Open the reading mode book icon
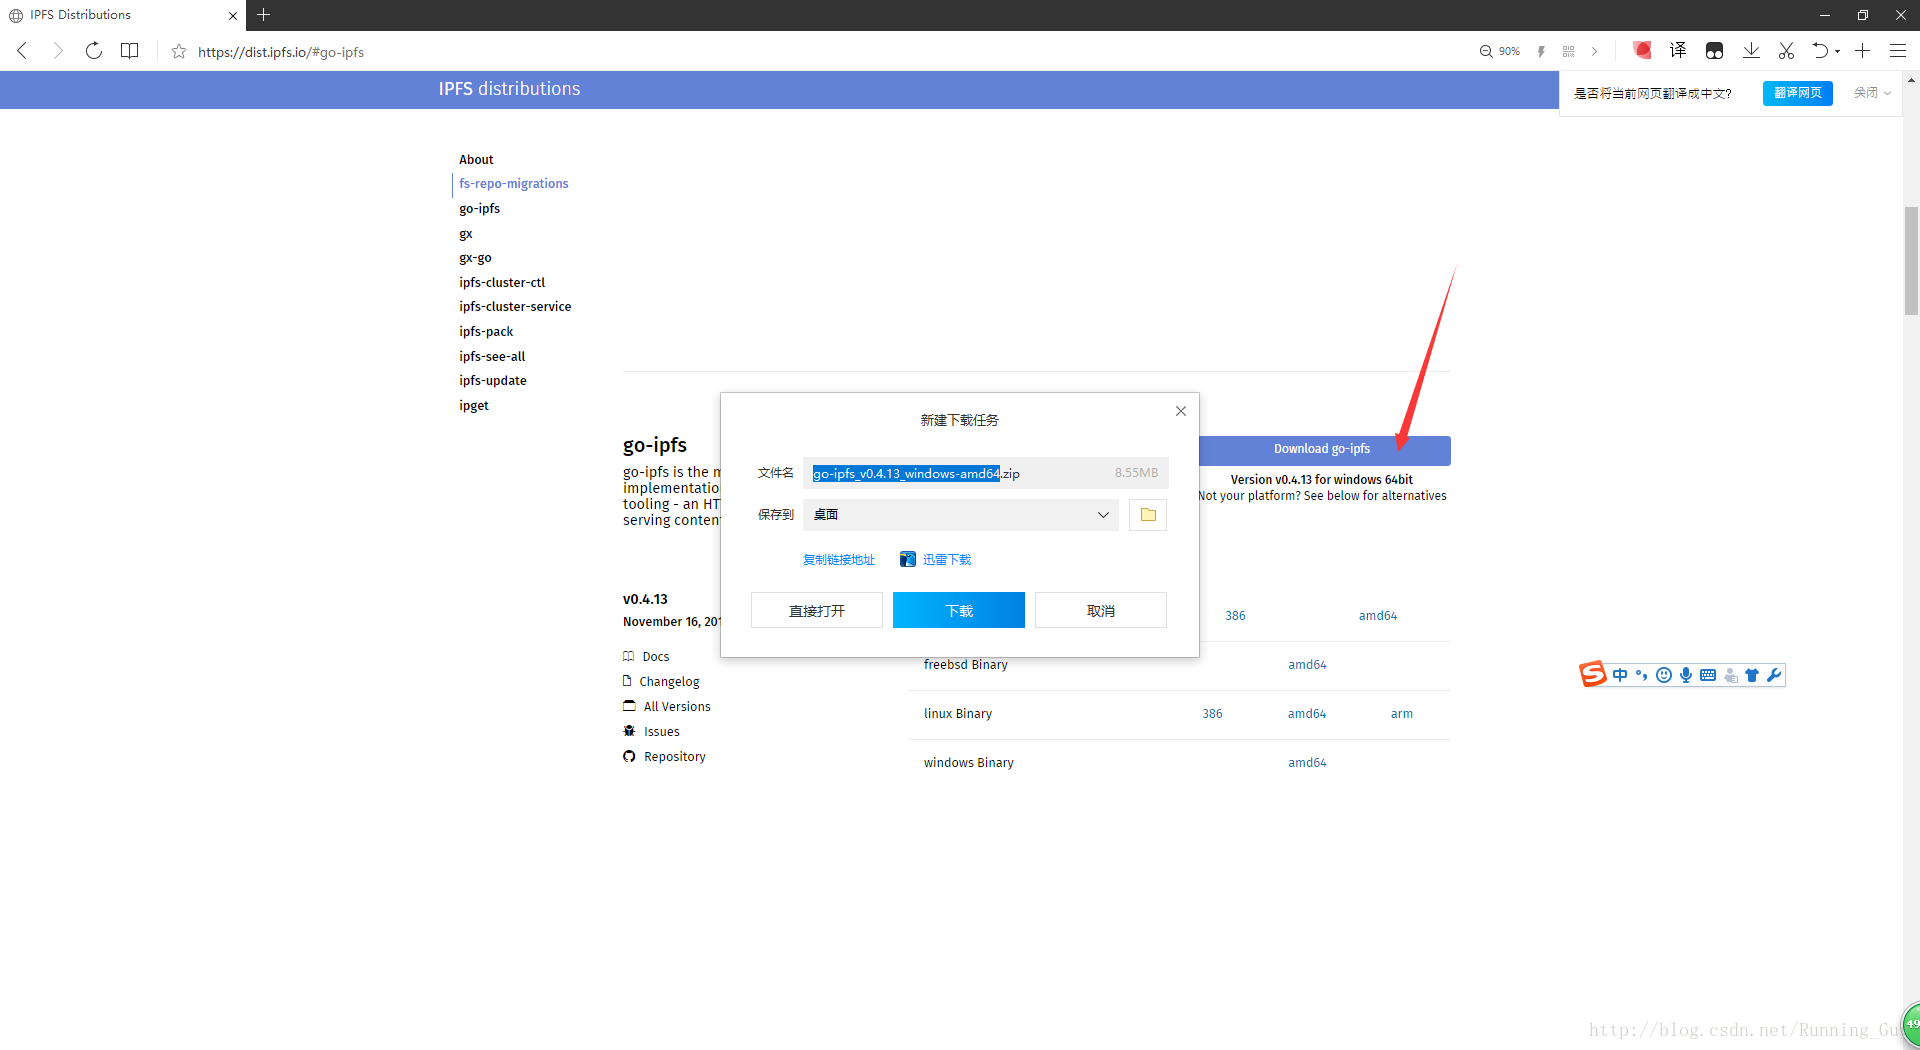The width and height of the screenshot is (1920, 1050). (x=130, y=51)
